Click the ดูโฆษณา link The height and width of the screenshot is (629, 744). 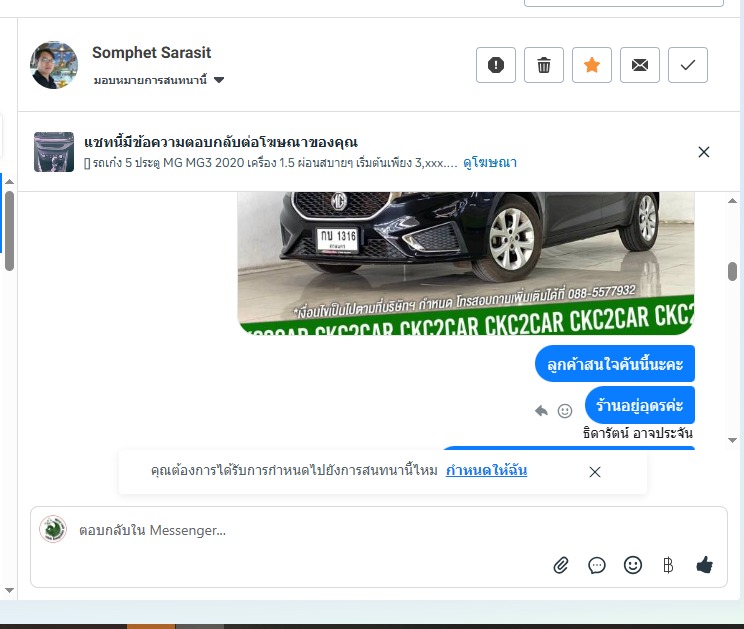coord(490,163)
